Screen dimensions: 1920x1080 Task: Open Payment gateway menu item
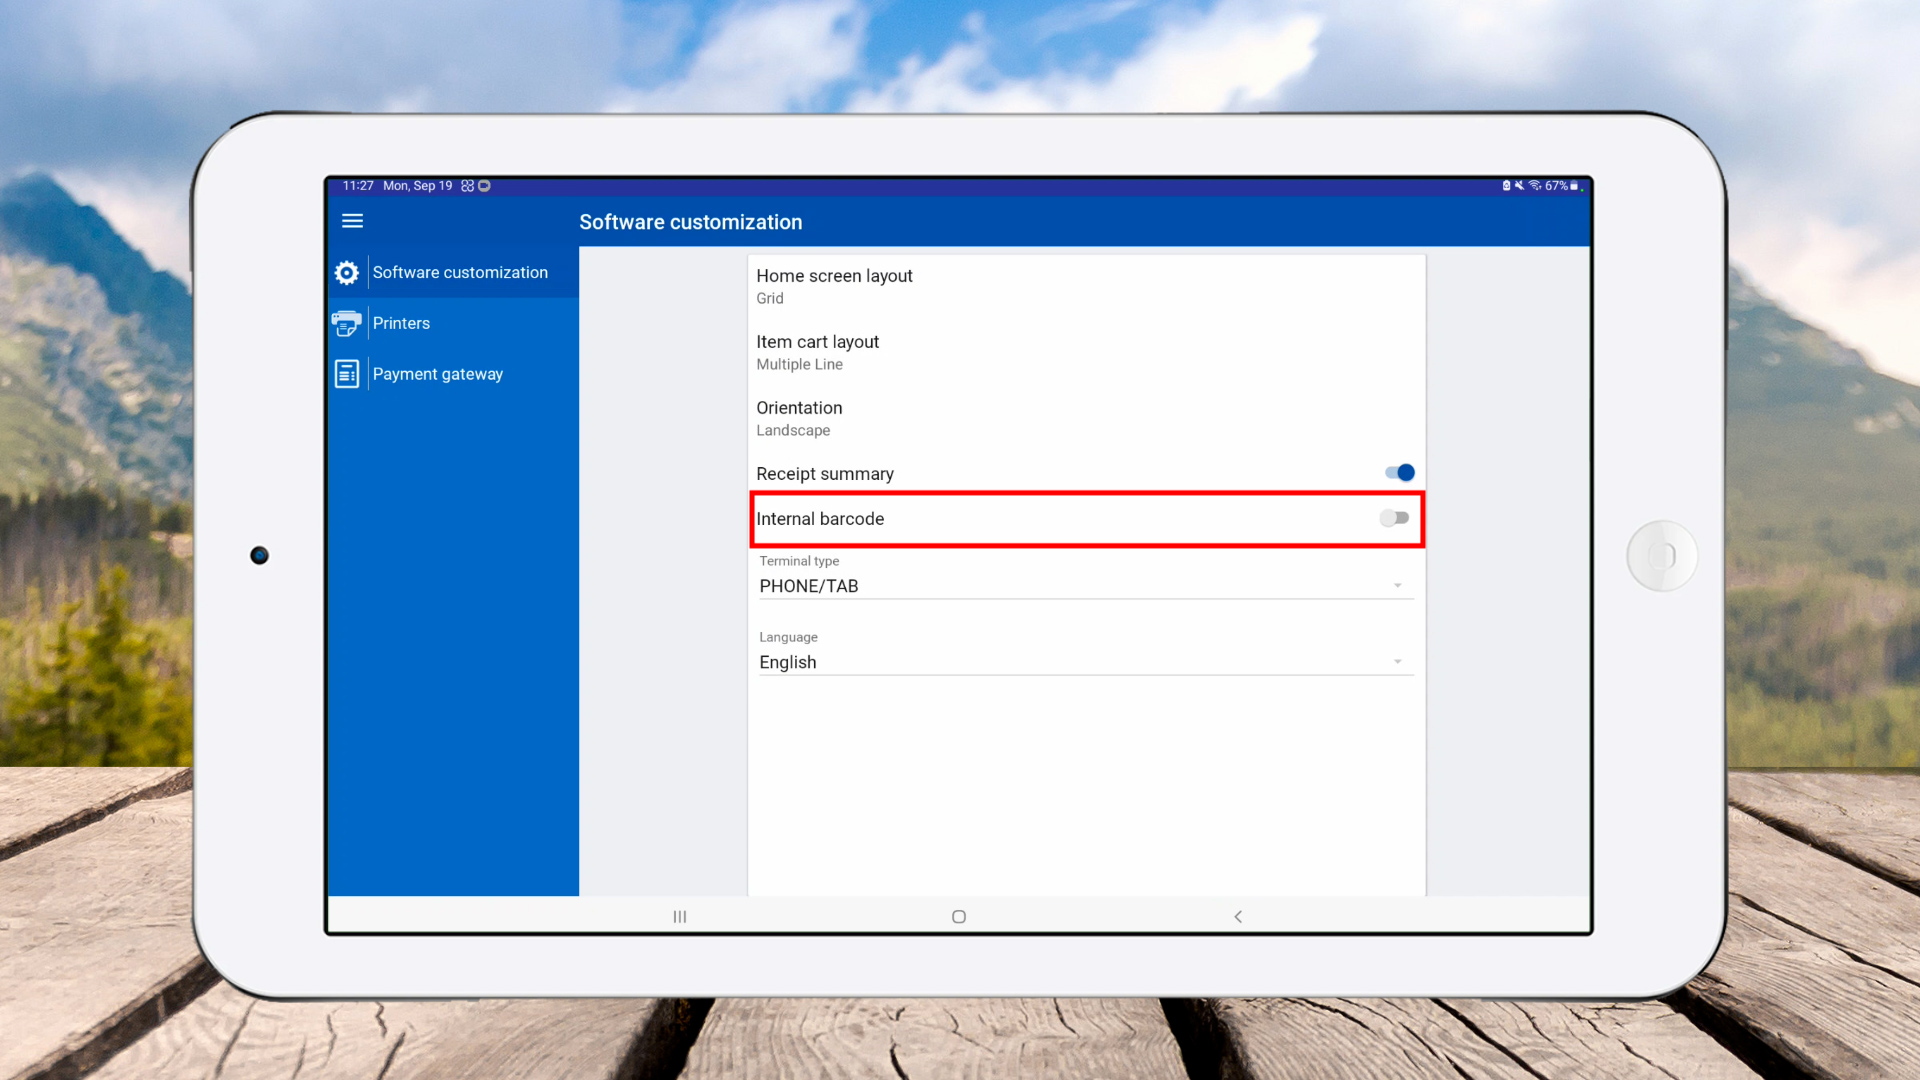tap(438, 374)
